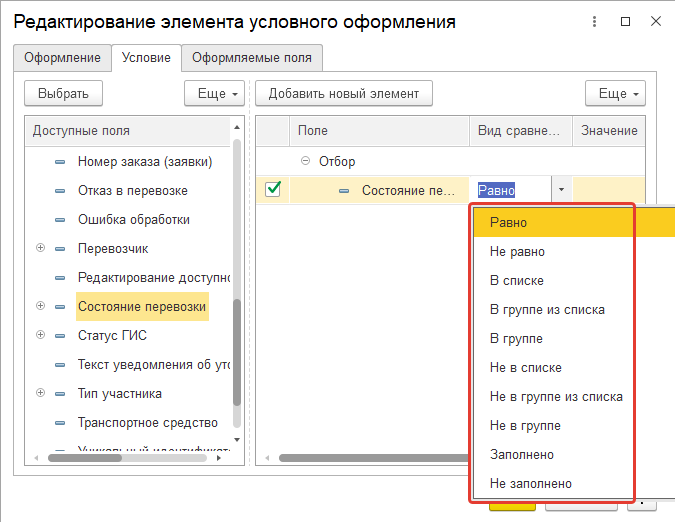Select Тип участника field
Screen dimensions: 675x522
tap(120, 394)
